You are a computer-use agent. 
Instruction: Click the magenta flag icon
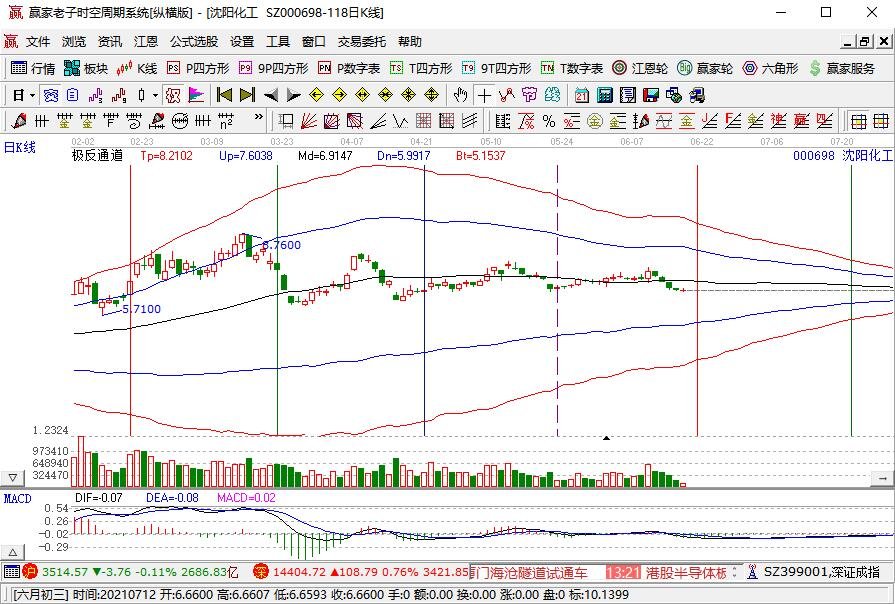tap(196, 95)
